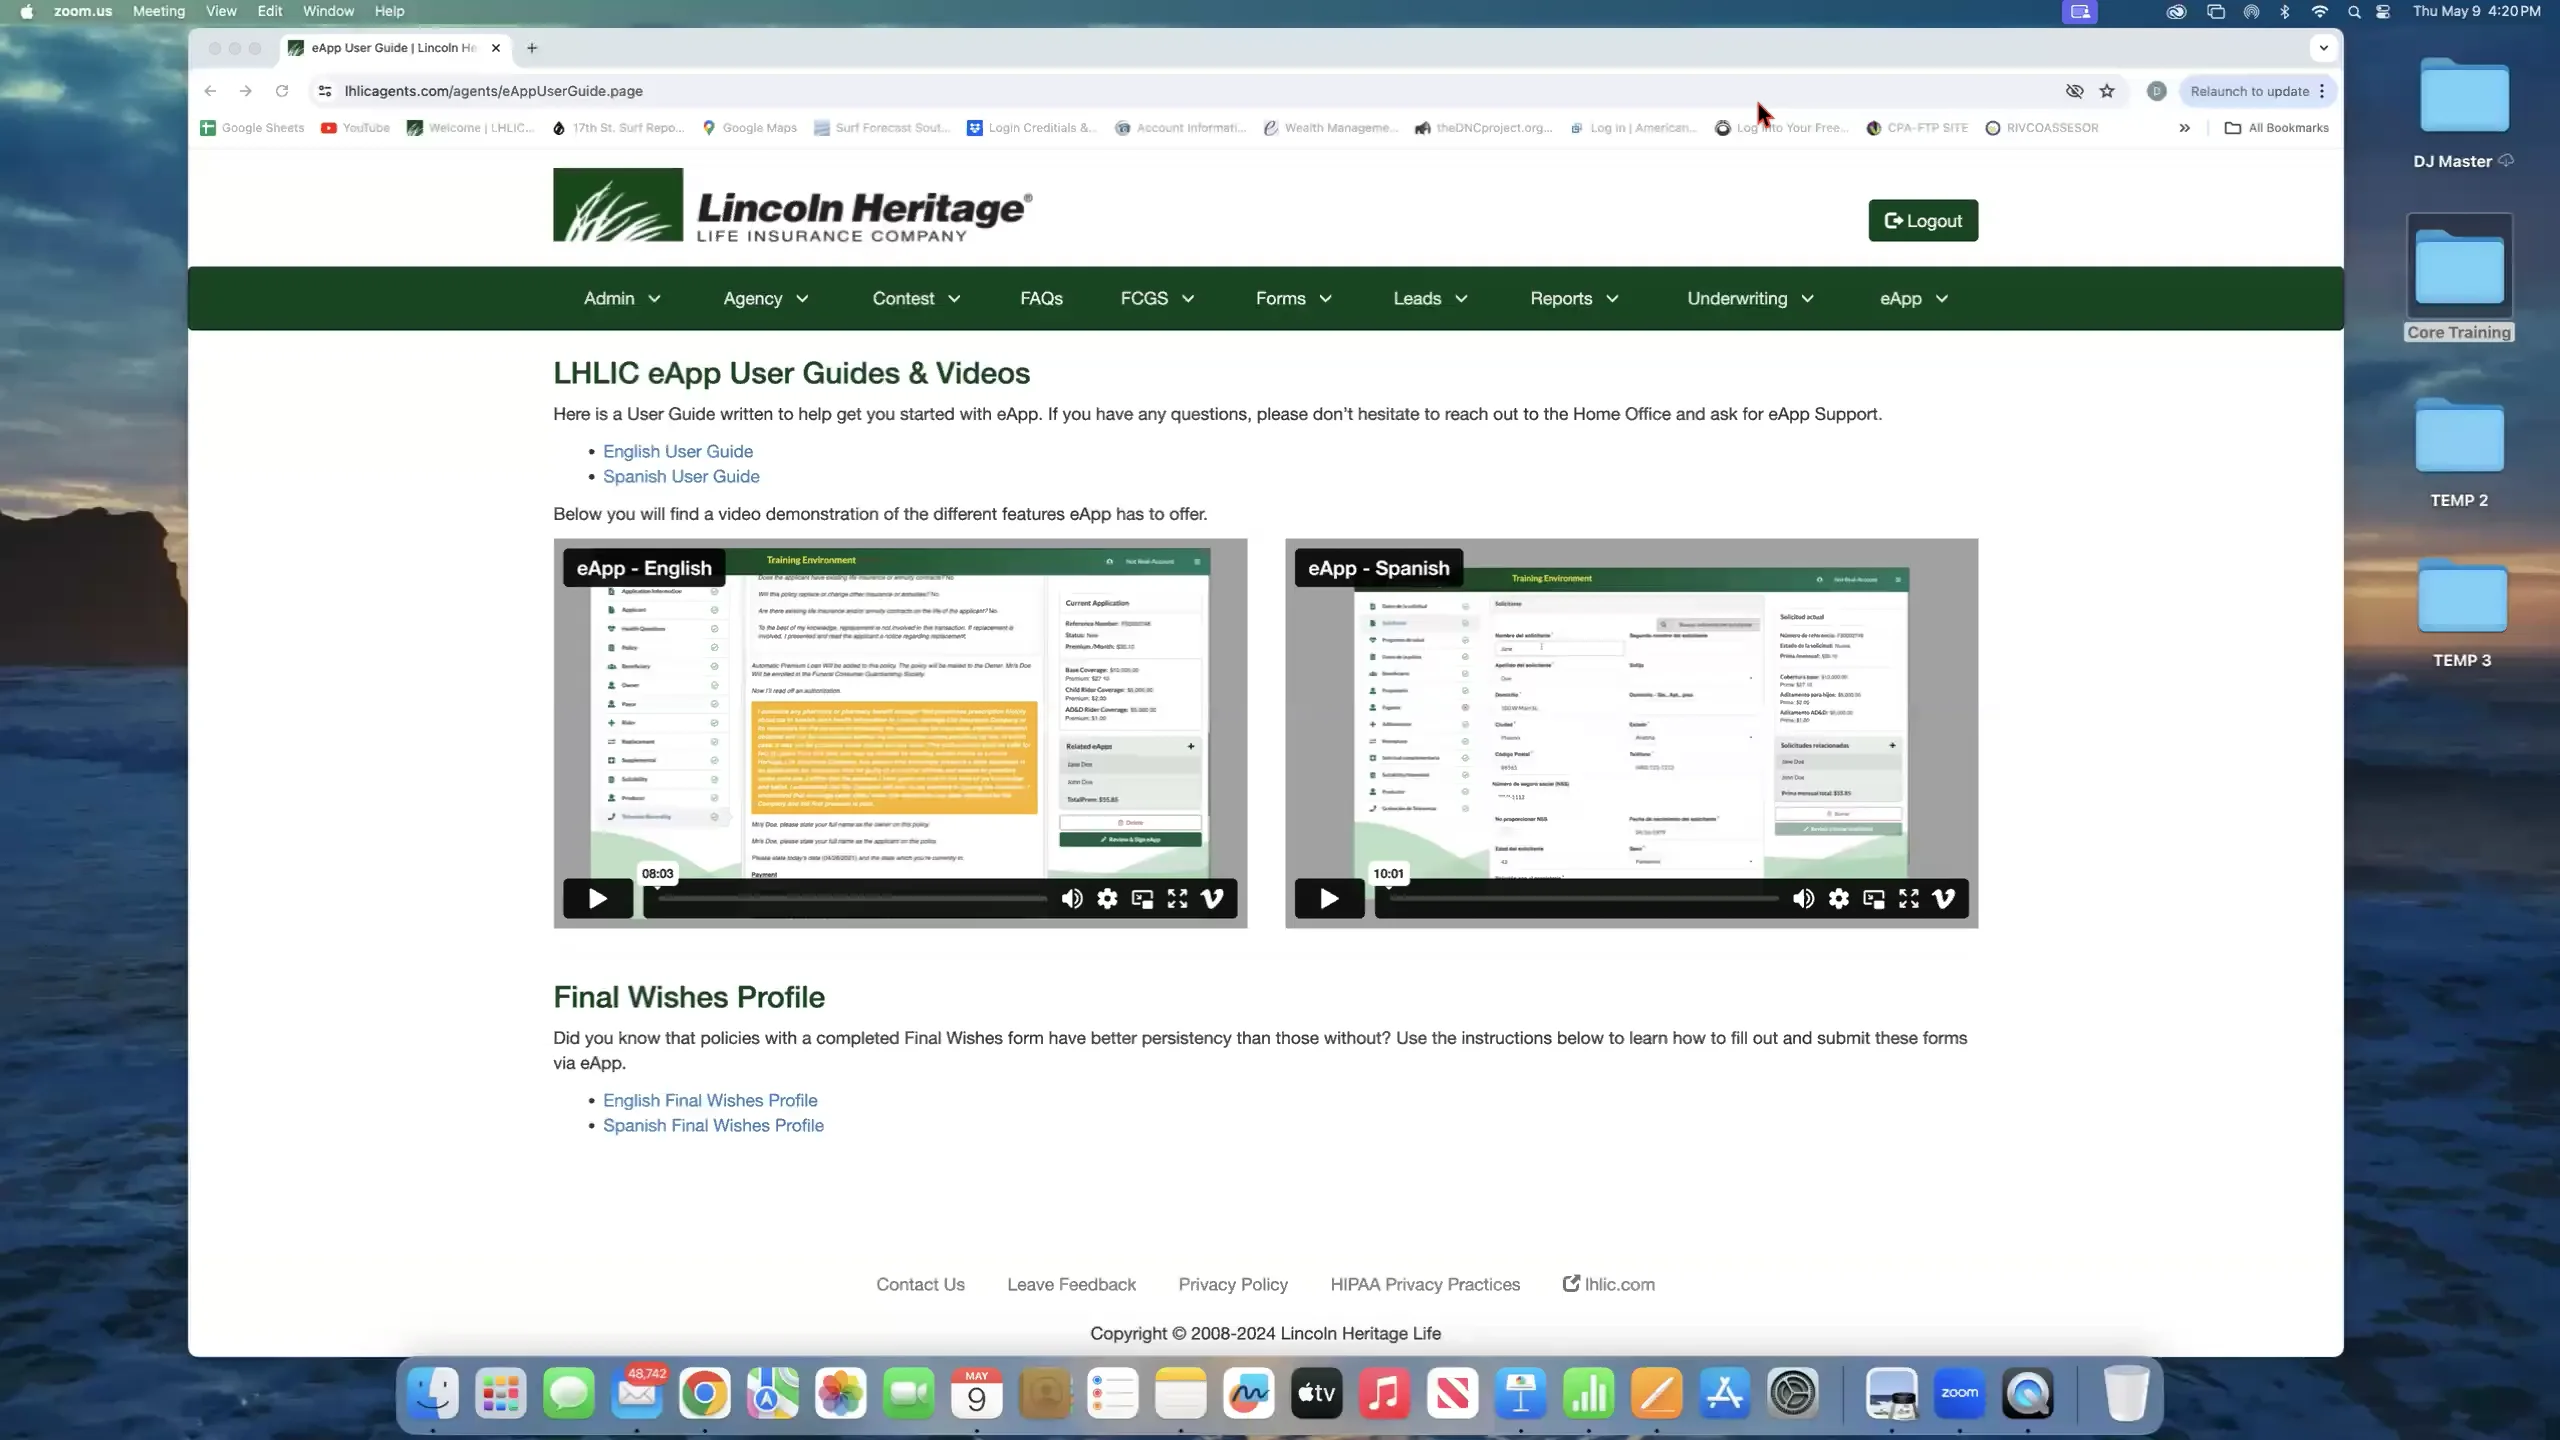Enter fullscreen on English video
The width and height of the screenshot is (2560, 1440).
(1177, 898)
